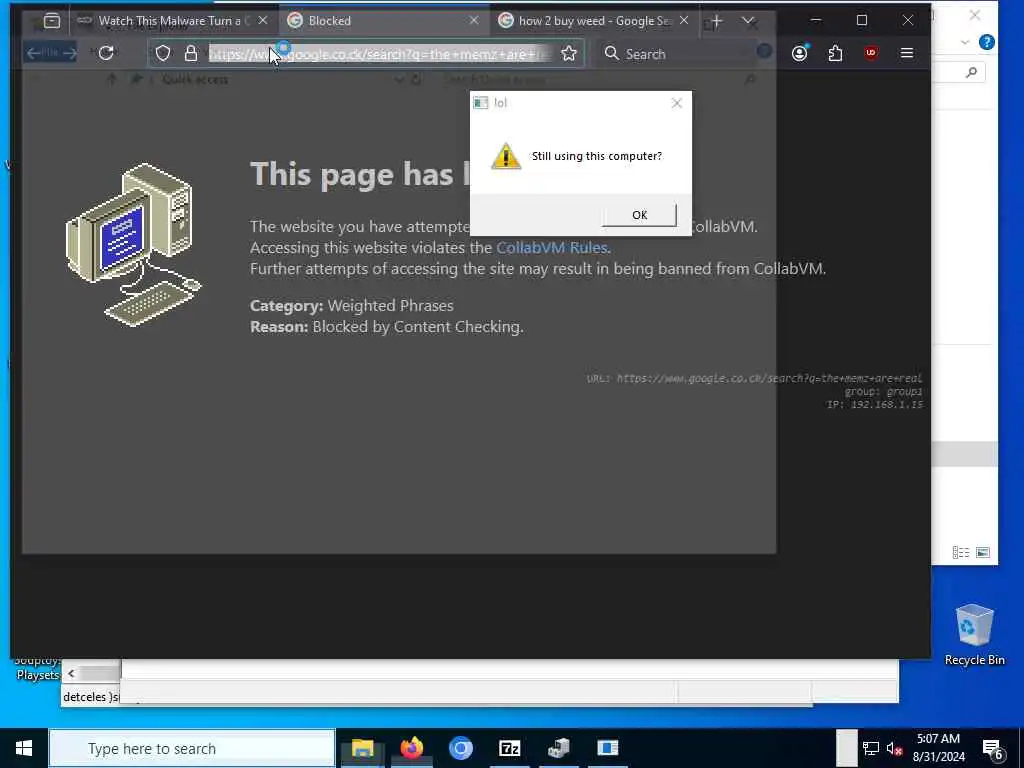Screen dimensions: 1024x768
Task: Open the Windows Start menu
Action: click(x=24, y=748)
